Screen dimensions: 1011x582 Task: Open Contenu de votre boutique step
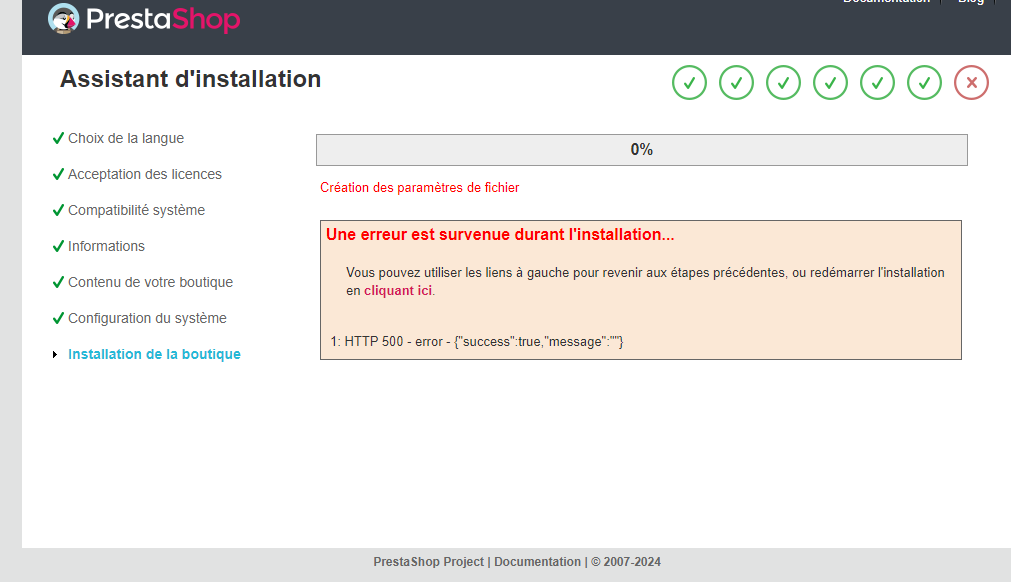150,282
